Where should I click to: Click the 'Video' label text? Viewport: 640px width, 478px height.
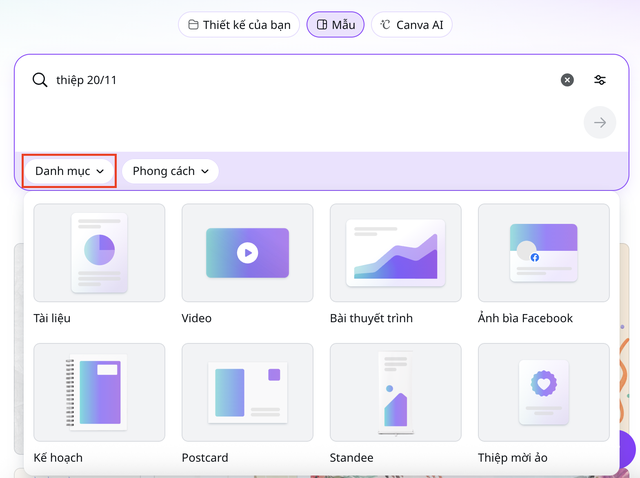(x=196, y=318)
